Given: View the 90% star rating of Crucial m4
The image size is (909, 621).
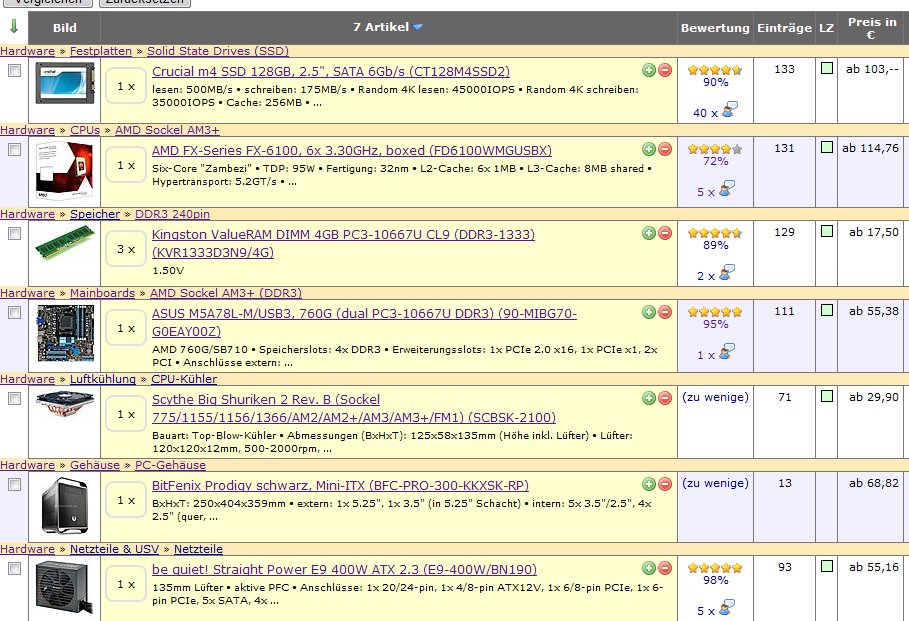Looking at the screenshot, I should 715,70.
